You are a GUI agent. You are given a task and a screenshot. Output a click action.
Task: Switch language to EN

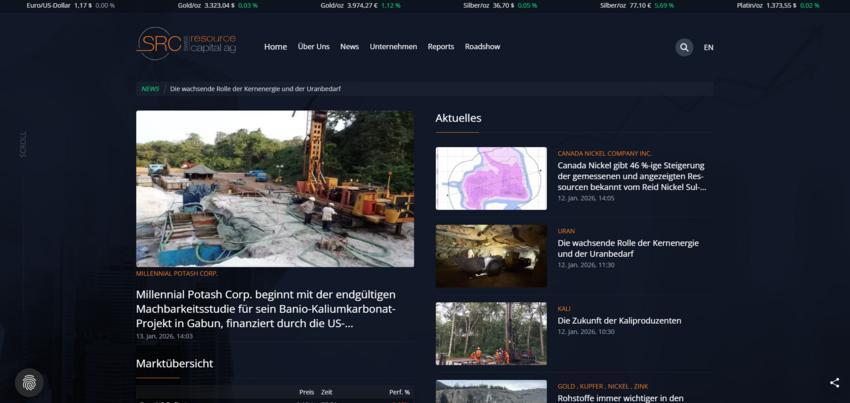click(x=708, y=47)
